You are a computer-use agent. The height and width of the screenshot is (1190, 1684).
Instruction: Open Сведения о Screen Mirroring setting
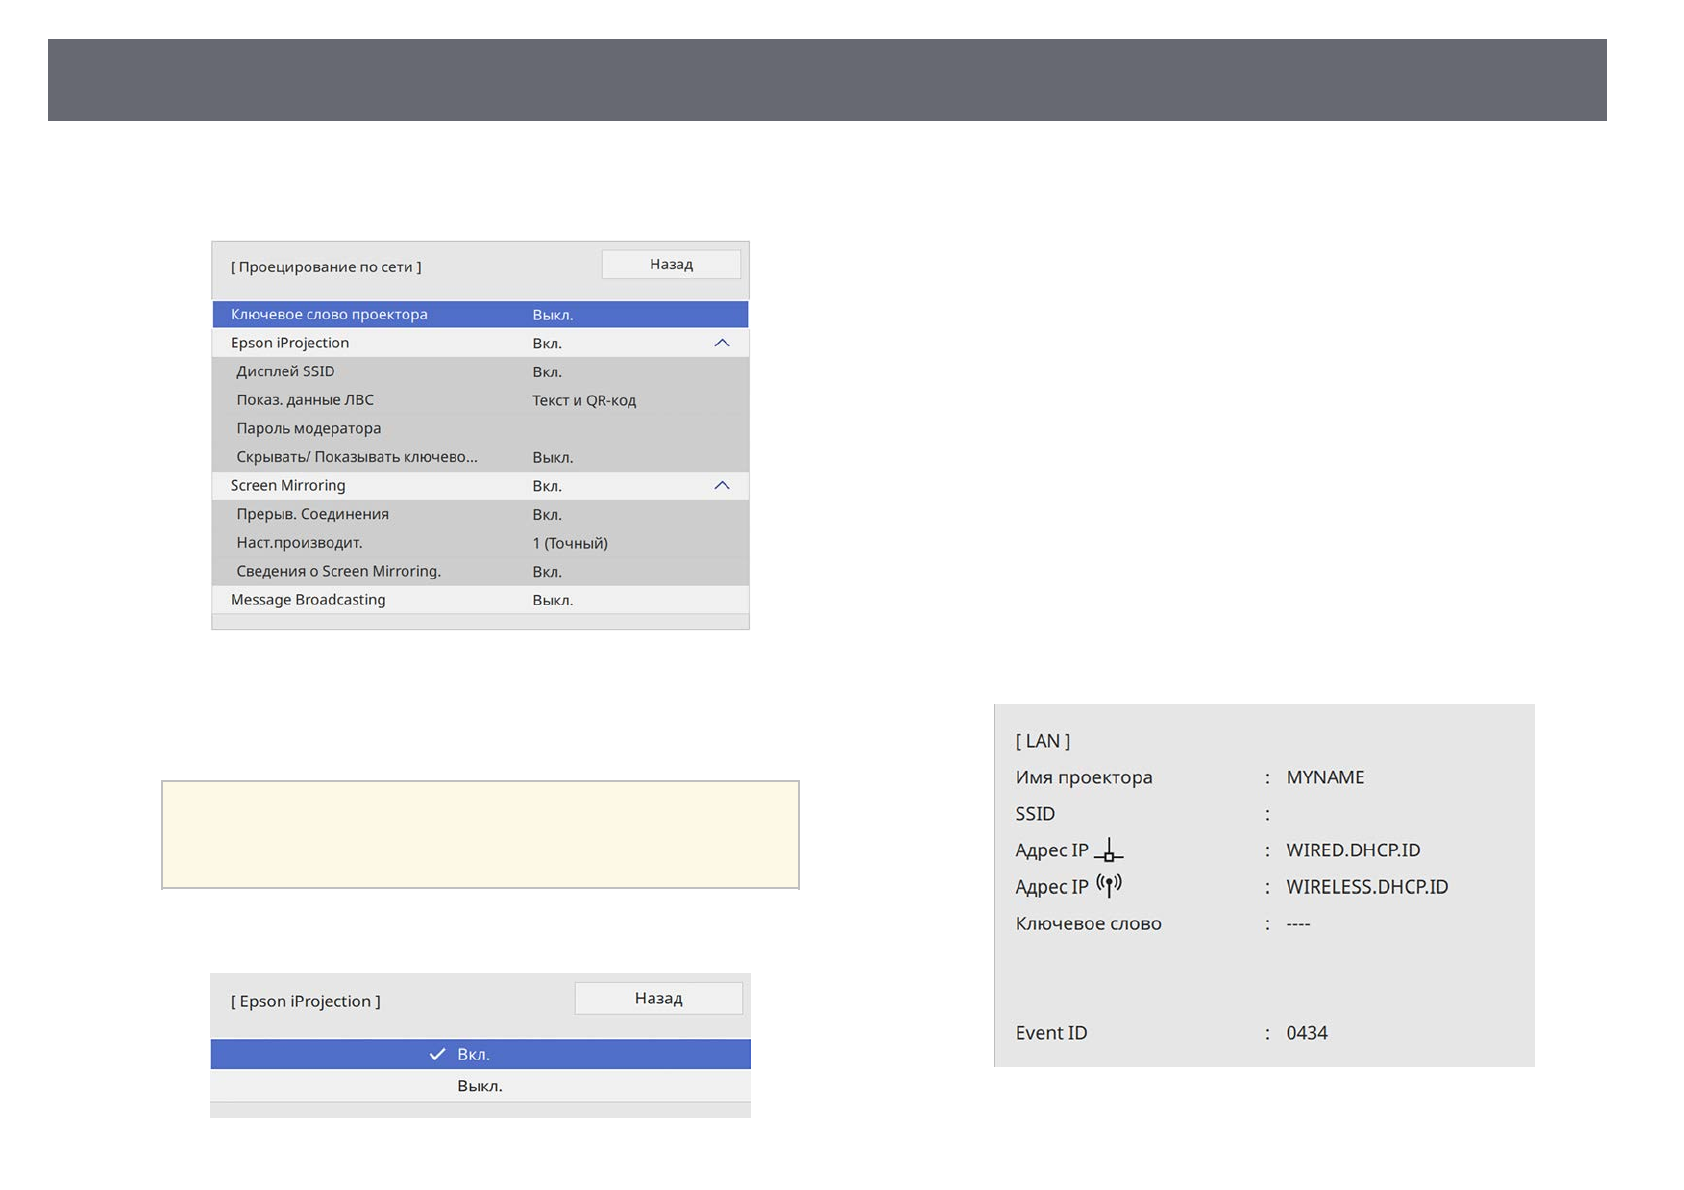pyautogui.click(x=480, y=571)
